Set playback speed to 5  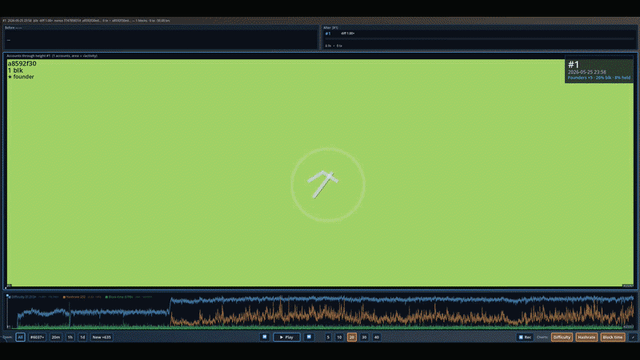(328, 337)
